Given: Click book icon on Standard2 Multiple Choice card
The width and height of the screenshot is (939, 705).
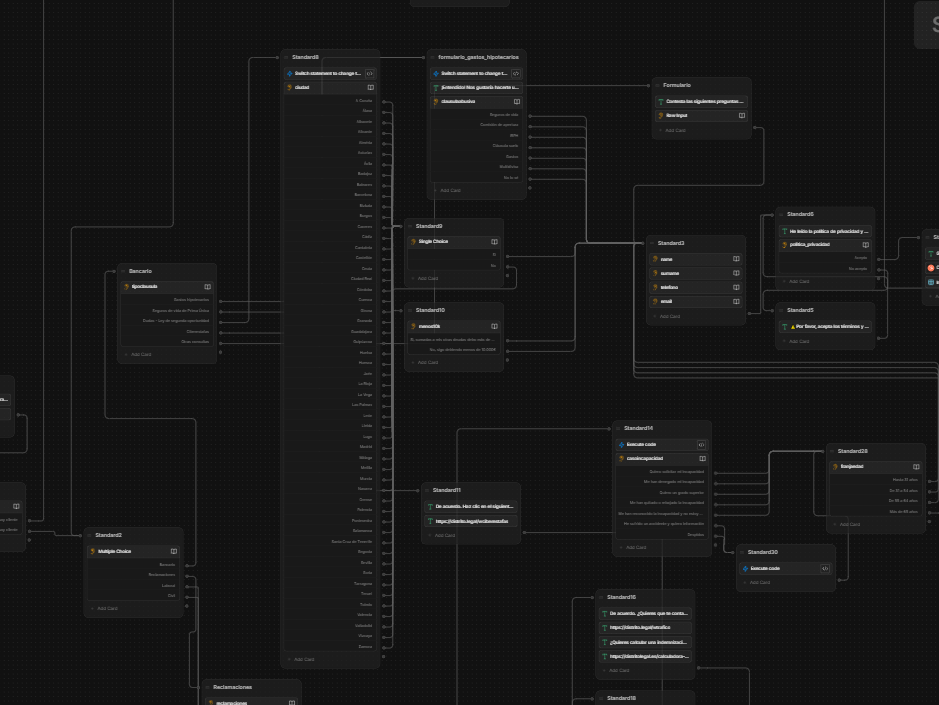Looking at the screenshot, I should click(174, 551).
